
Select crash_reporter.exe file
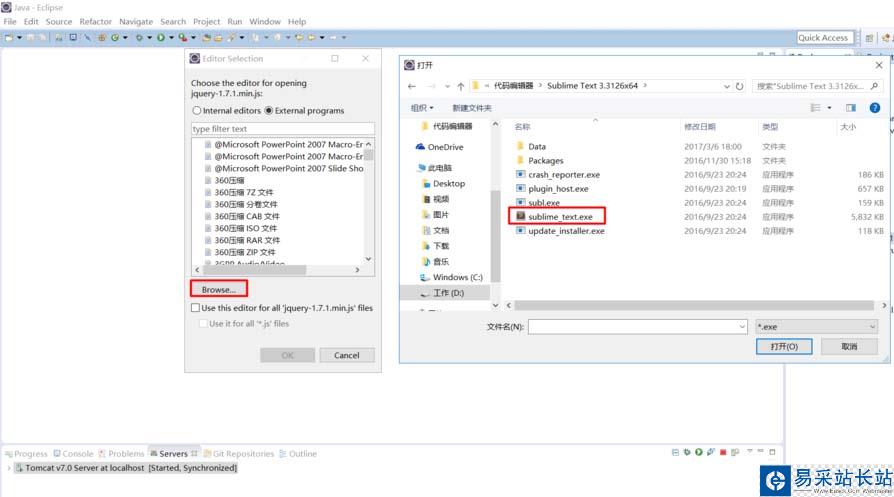click(563, 174)
